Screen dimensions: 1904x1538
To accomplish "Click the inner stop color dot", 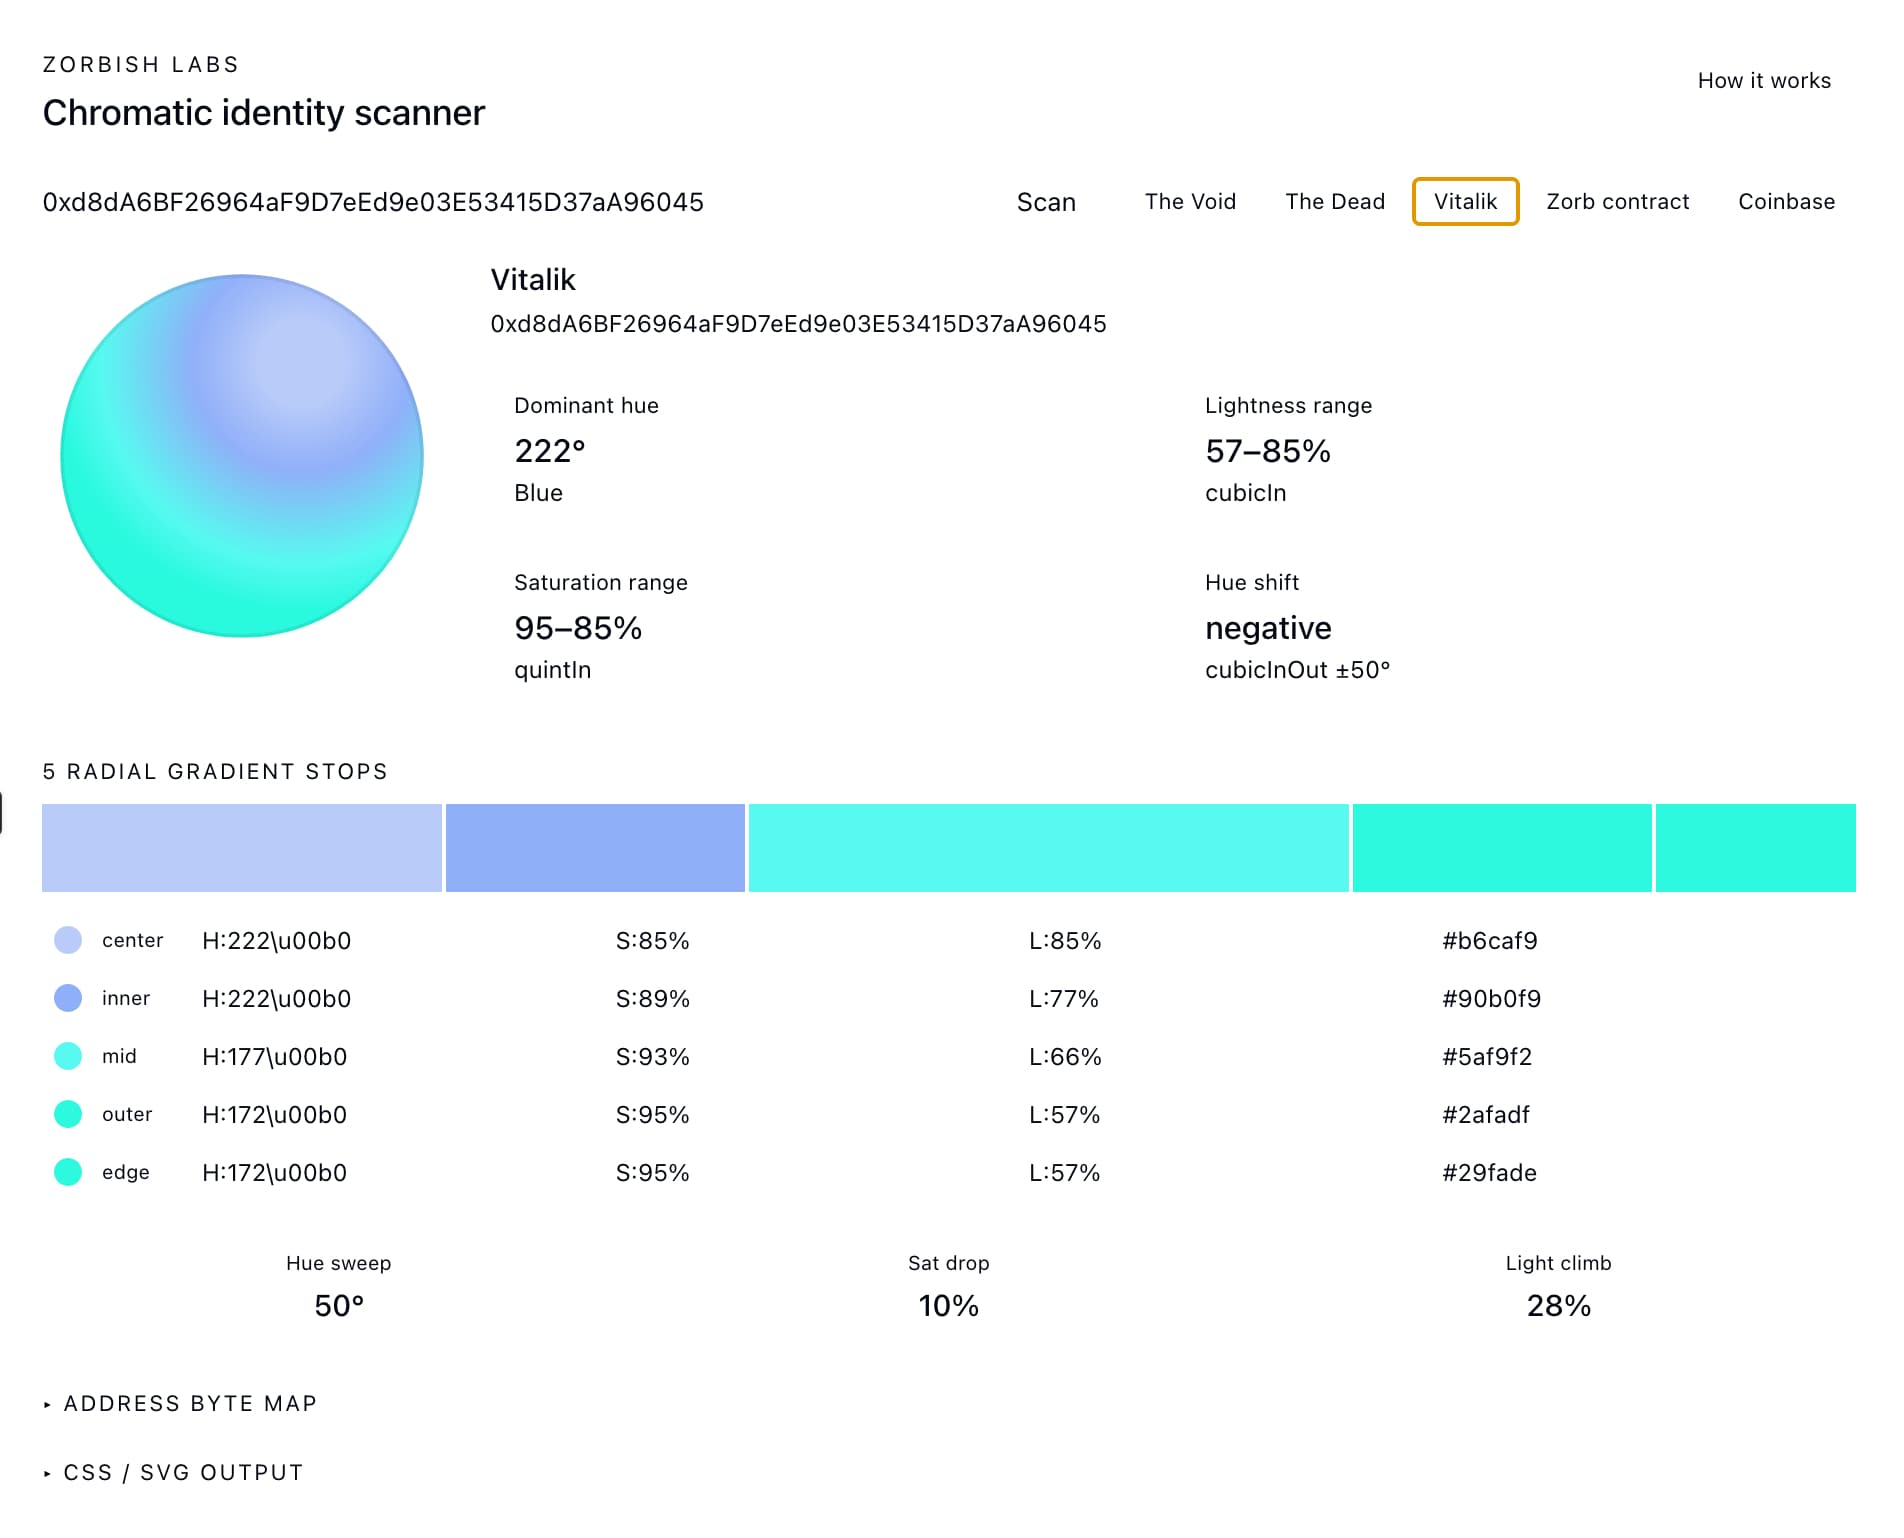I will click(x=68, y=998).
